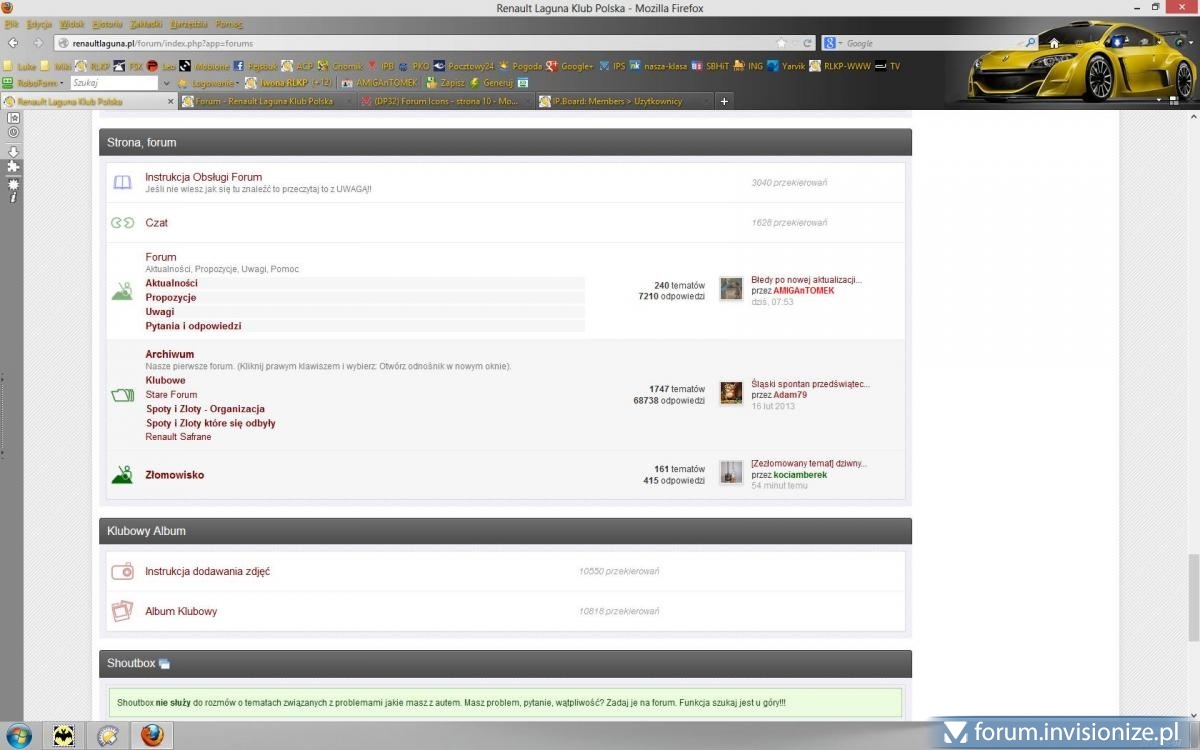The width and height of the screenshot is (1200, 750).
Task: Open the add-ons puzzle icon in sidebar
Action: point(13,167)
